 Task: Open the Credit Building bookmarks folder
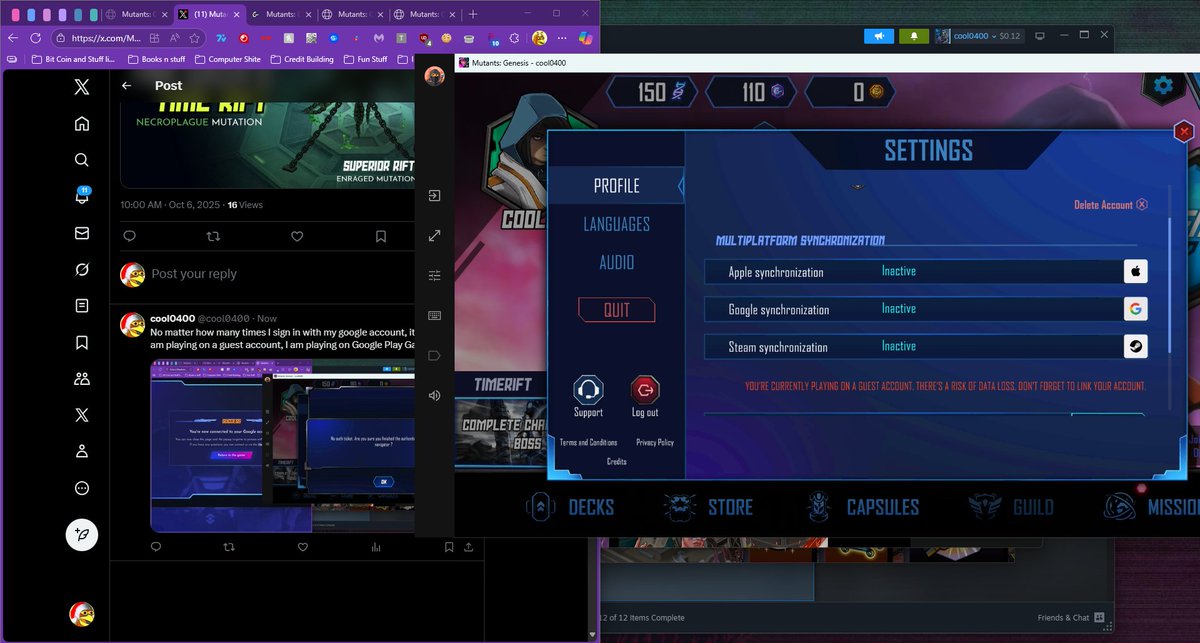click(302, 59)
